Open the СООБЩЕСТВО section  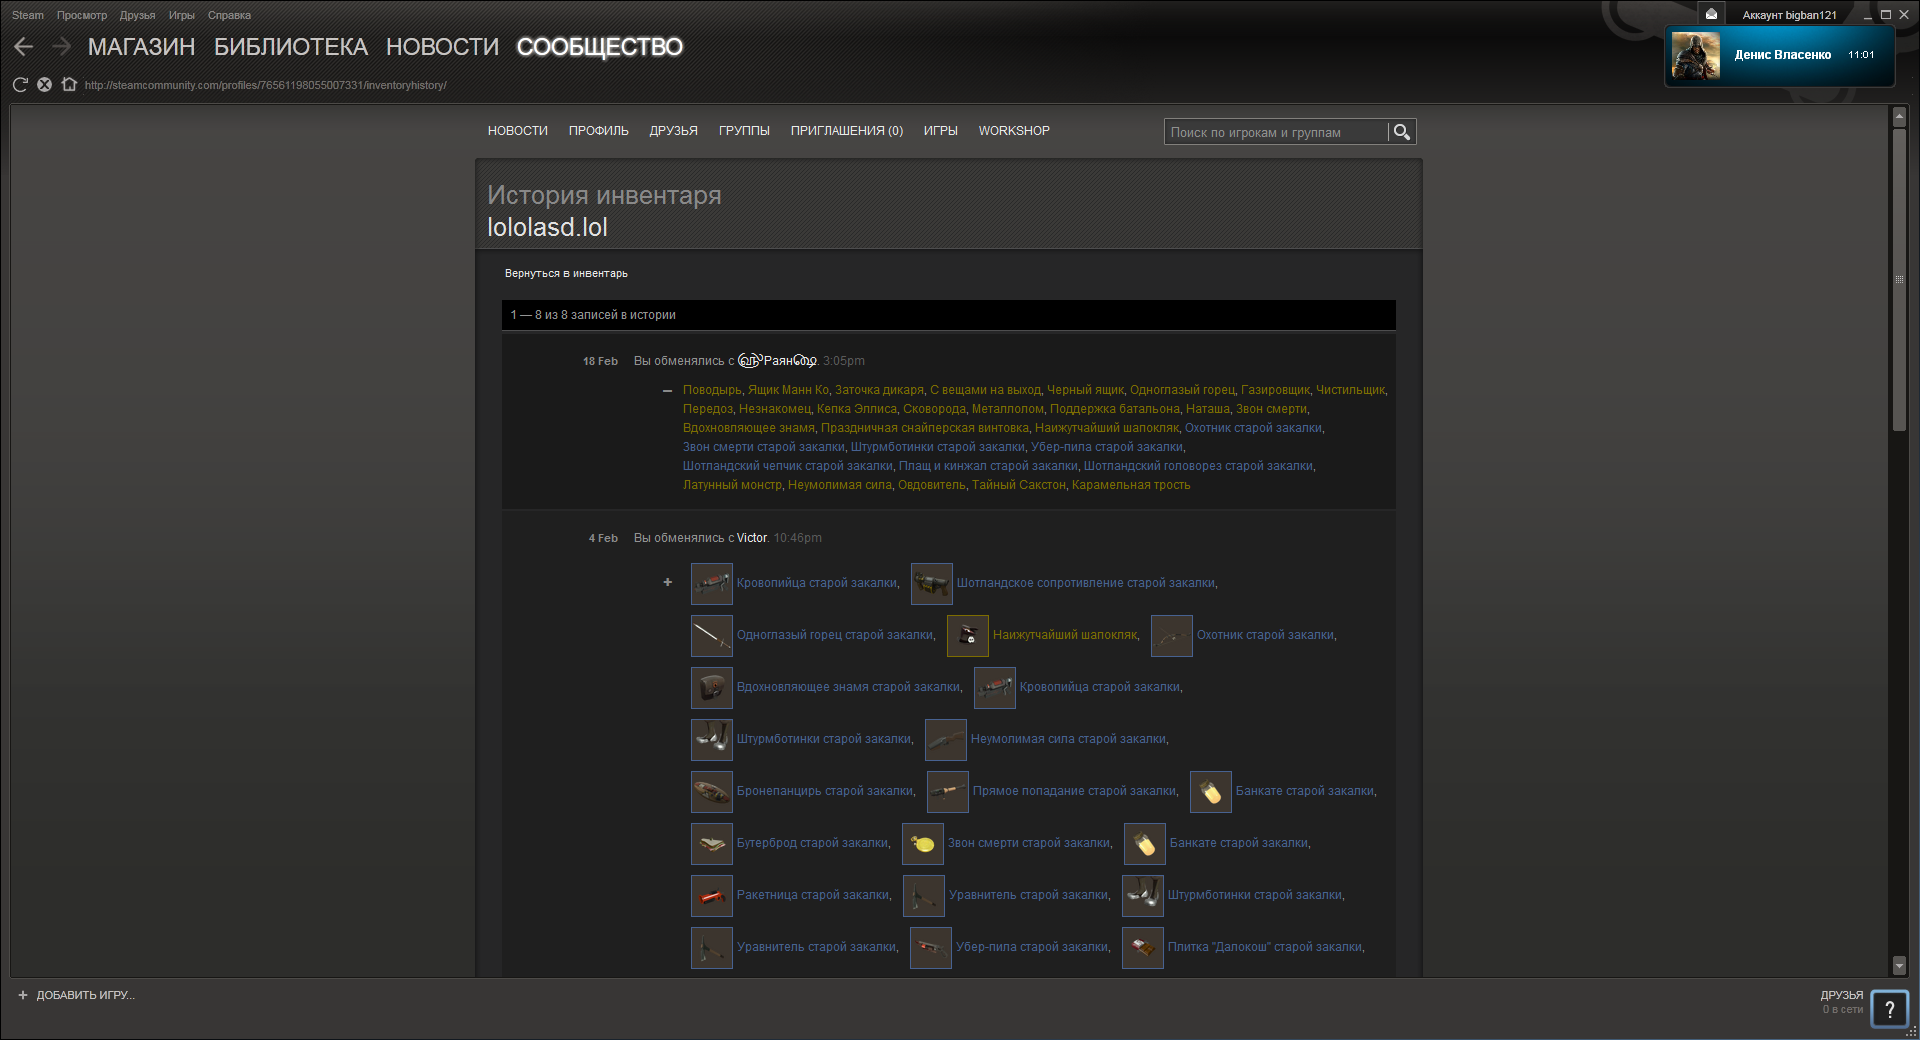click(600, 47)
